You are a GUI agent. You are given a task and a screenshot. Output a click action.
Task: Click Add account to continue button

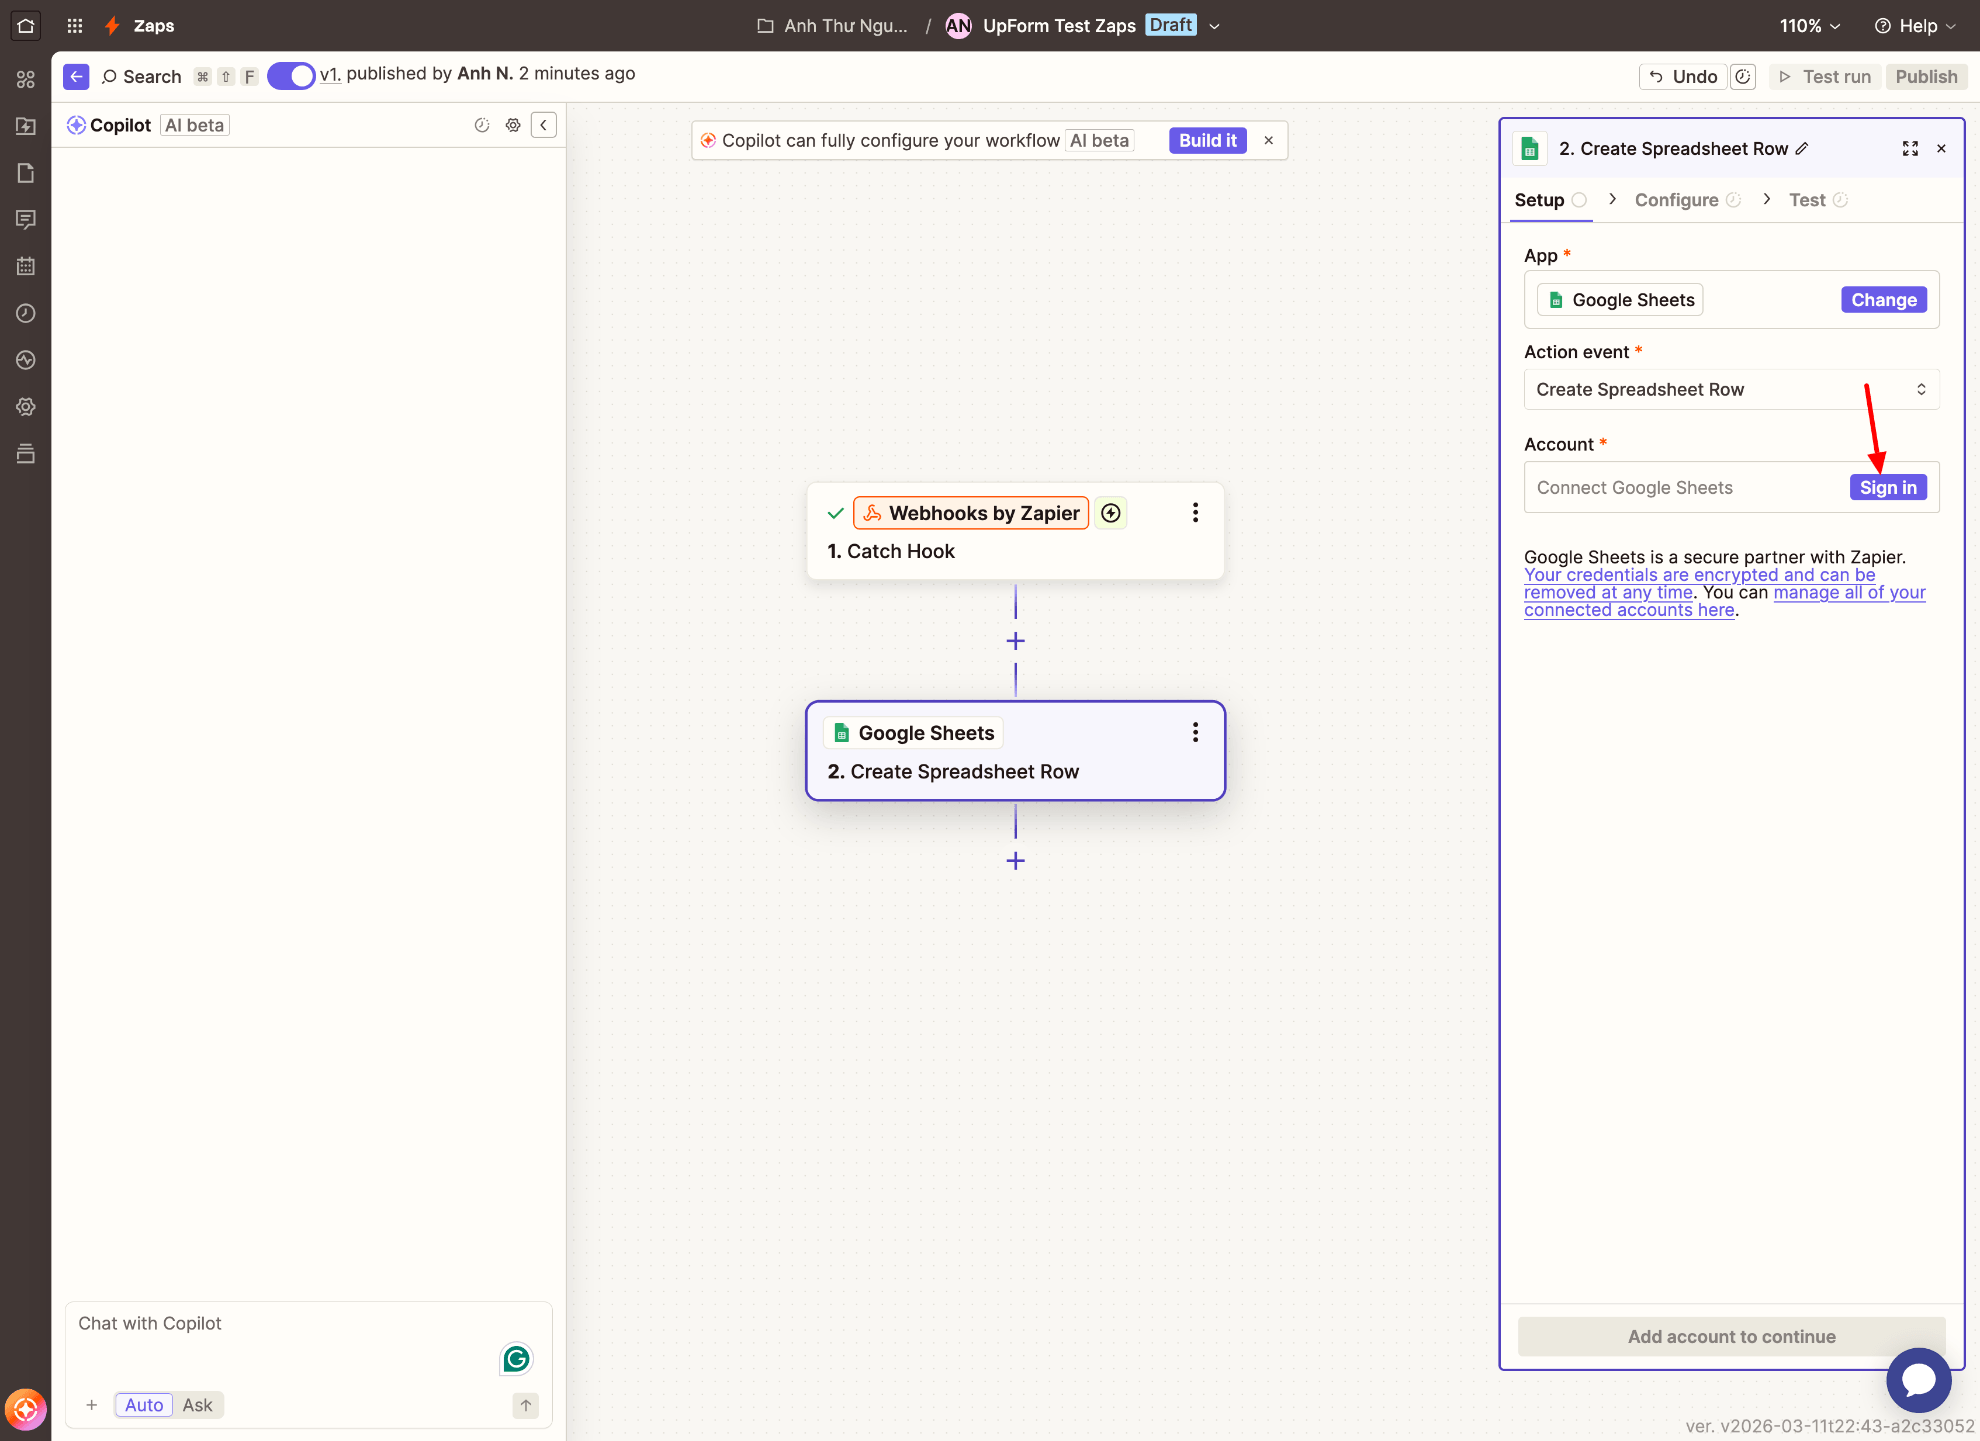(x=1732, y=1337)
